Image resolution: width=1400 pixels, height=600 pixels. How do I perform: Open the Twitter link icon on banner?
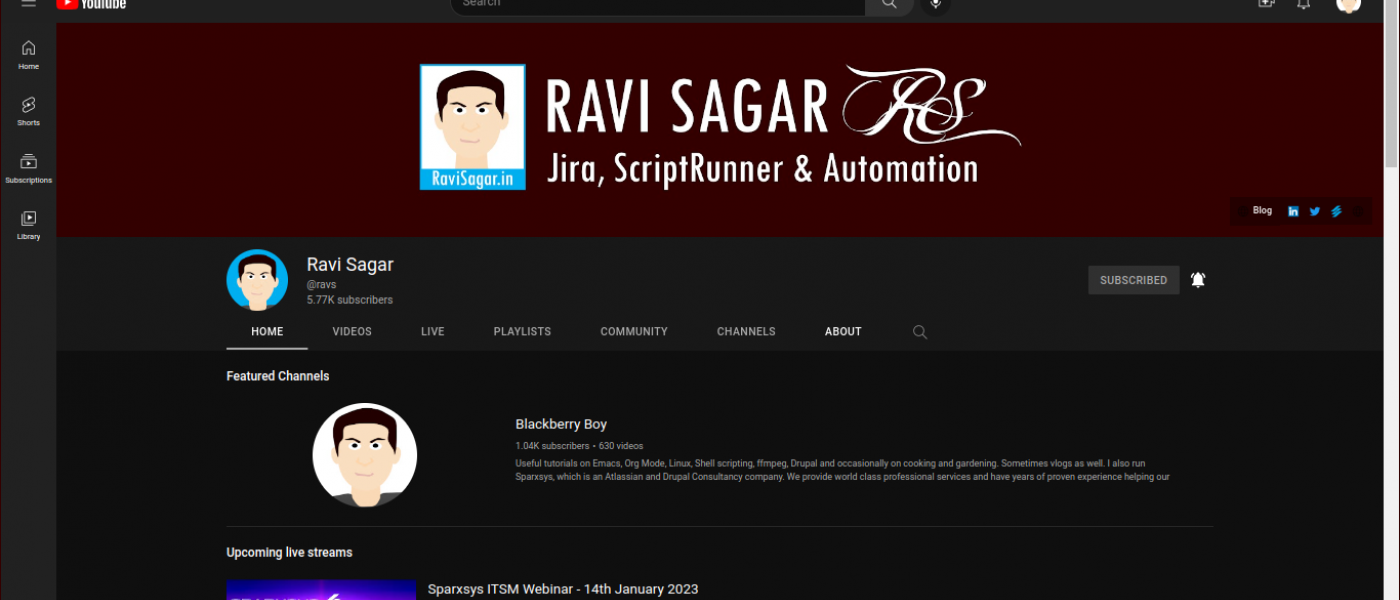pyautogui.click(x=1314, y=211)
